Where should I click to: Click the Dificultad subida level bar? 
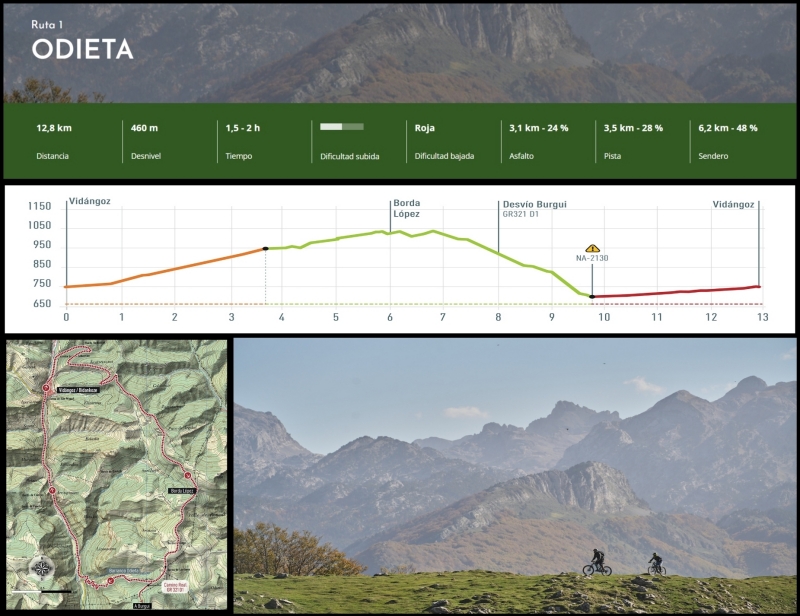click(341, 127)
